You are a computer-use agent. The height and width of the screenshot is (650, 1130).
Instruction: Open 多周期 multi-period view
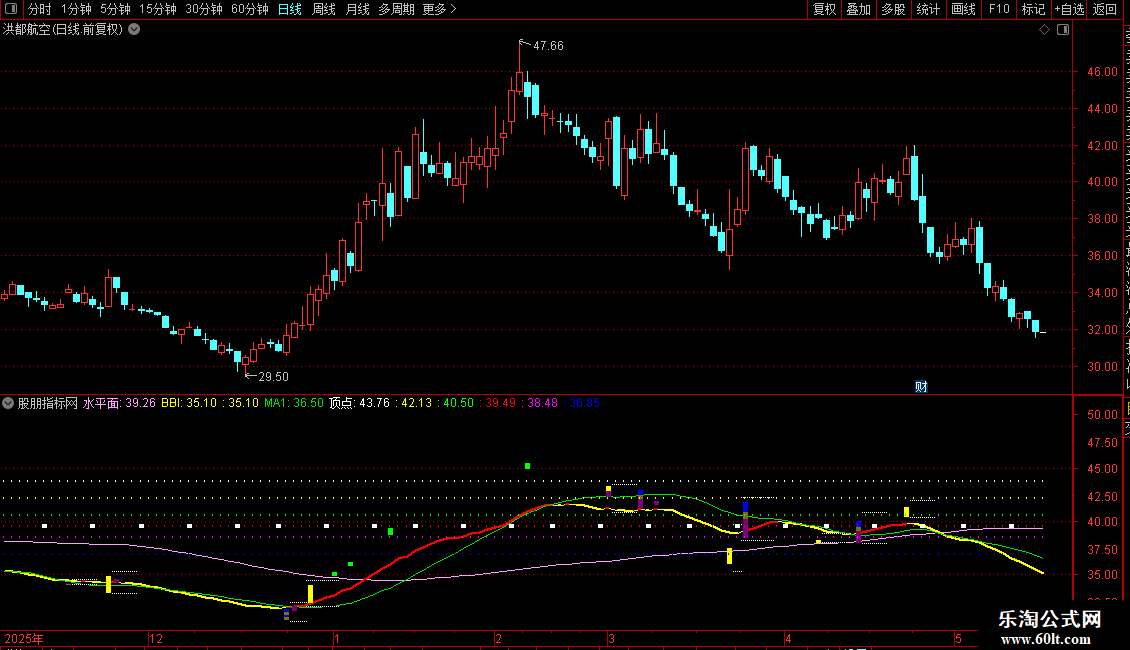(x=396, y=9)
